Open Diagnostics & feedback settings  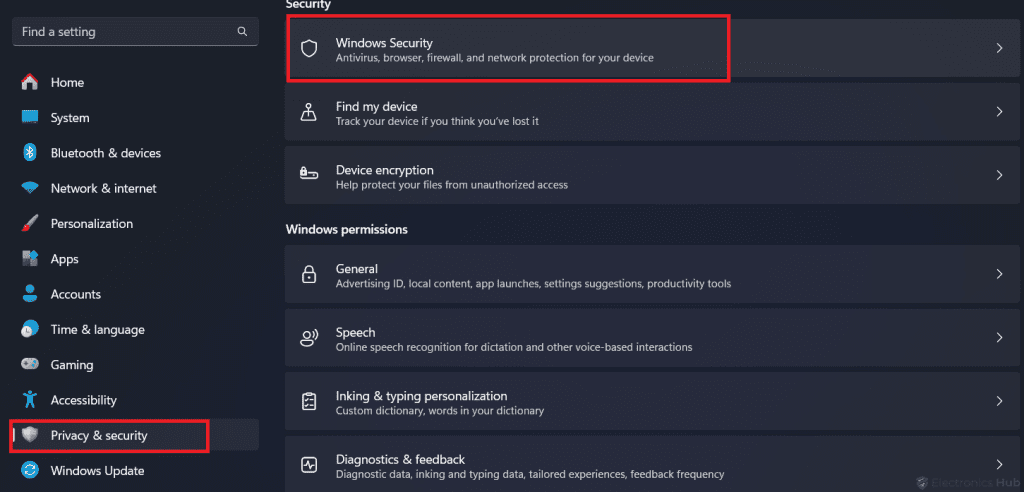[400, 459]
